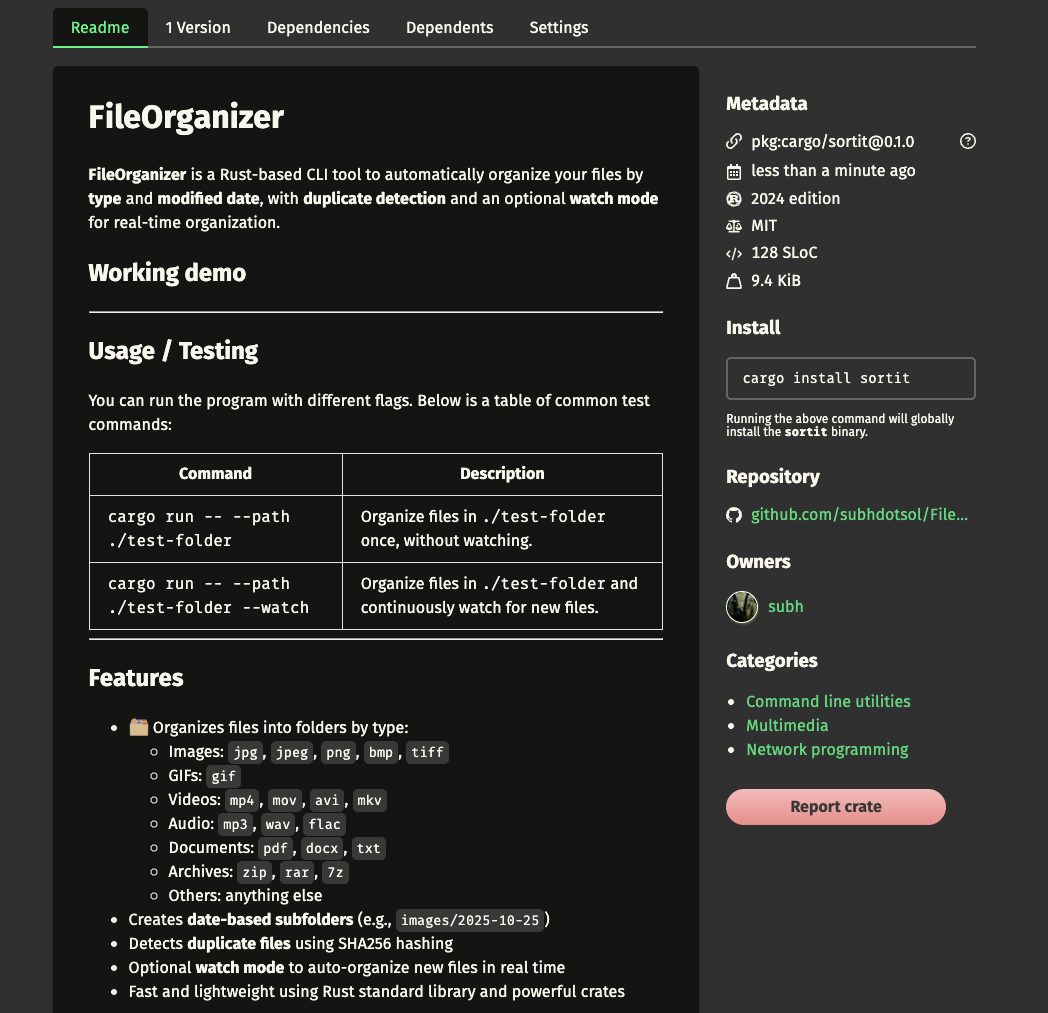Click the Rust edition icon beside 2024 edition
The image size is (1048, 1013).
tap(734, 199)
